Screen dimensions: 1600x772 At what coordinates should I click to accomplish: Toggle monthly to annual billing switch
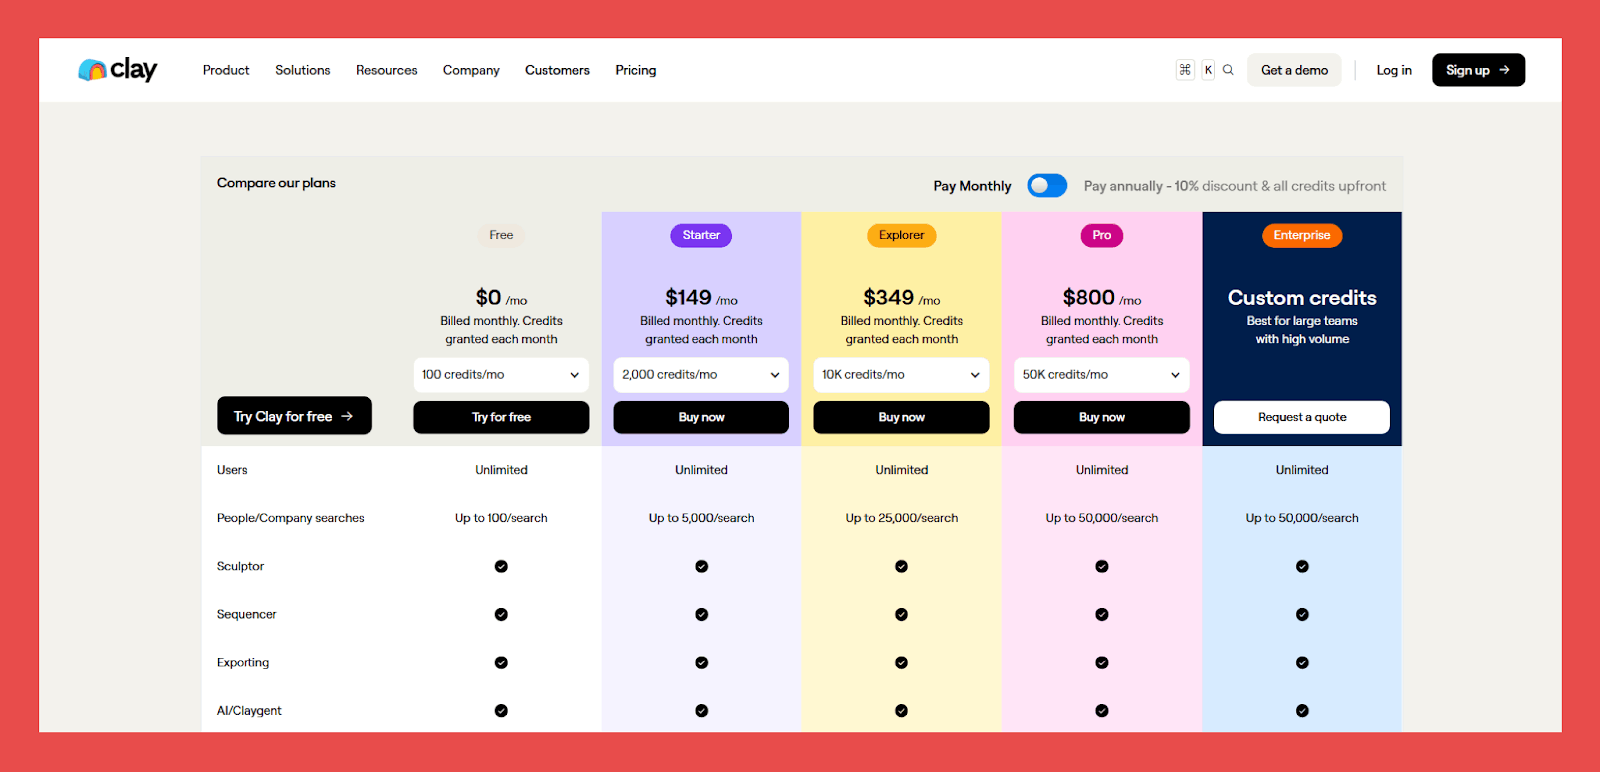1047,186
